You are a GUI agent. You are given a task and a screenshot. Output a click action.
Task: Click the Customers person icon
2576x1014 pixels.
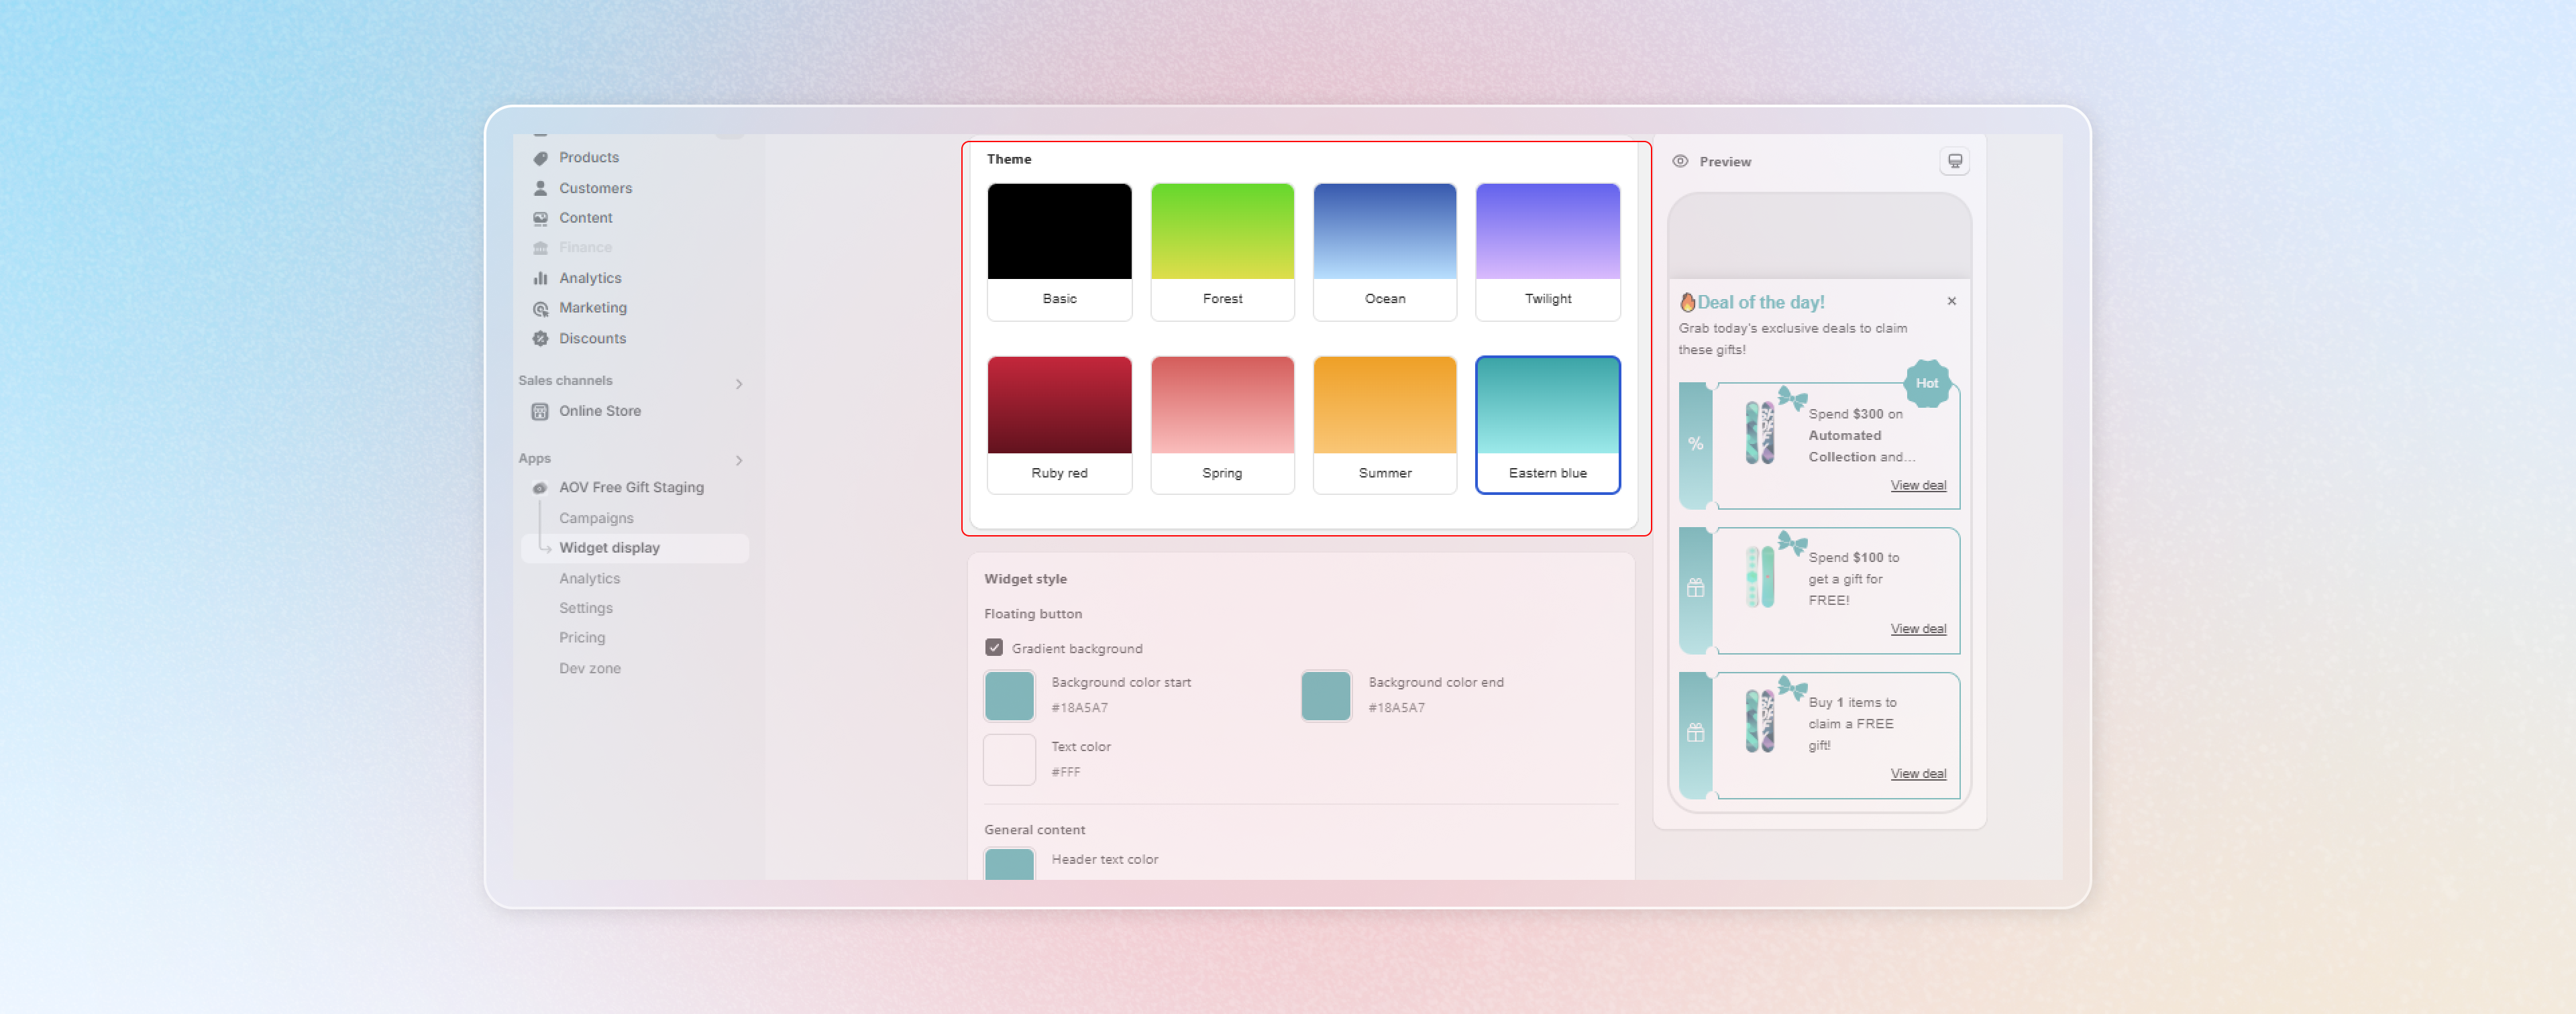click(x=540, y=188)
